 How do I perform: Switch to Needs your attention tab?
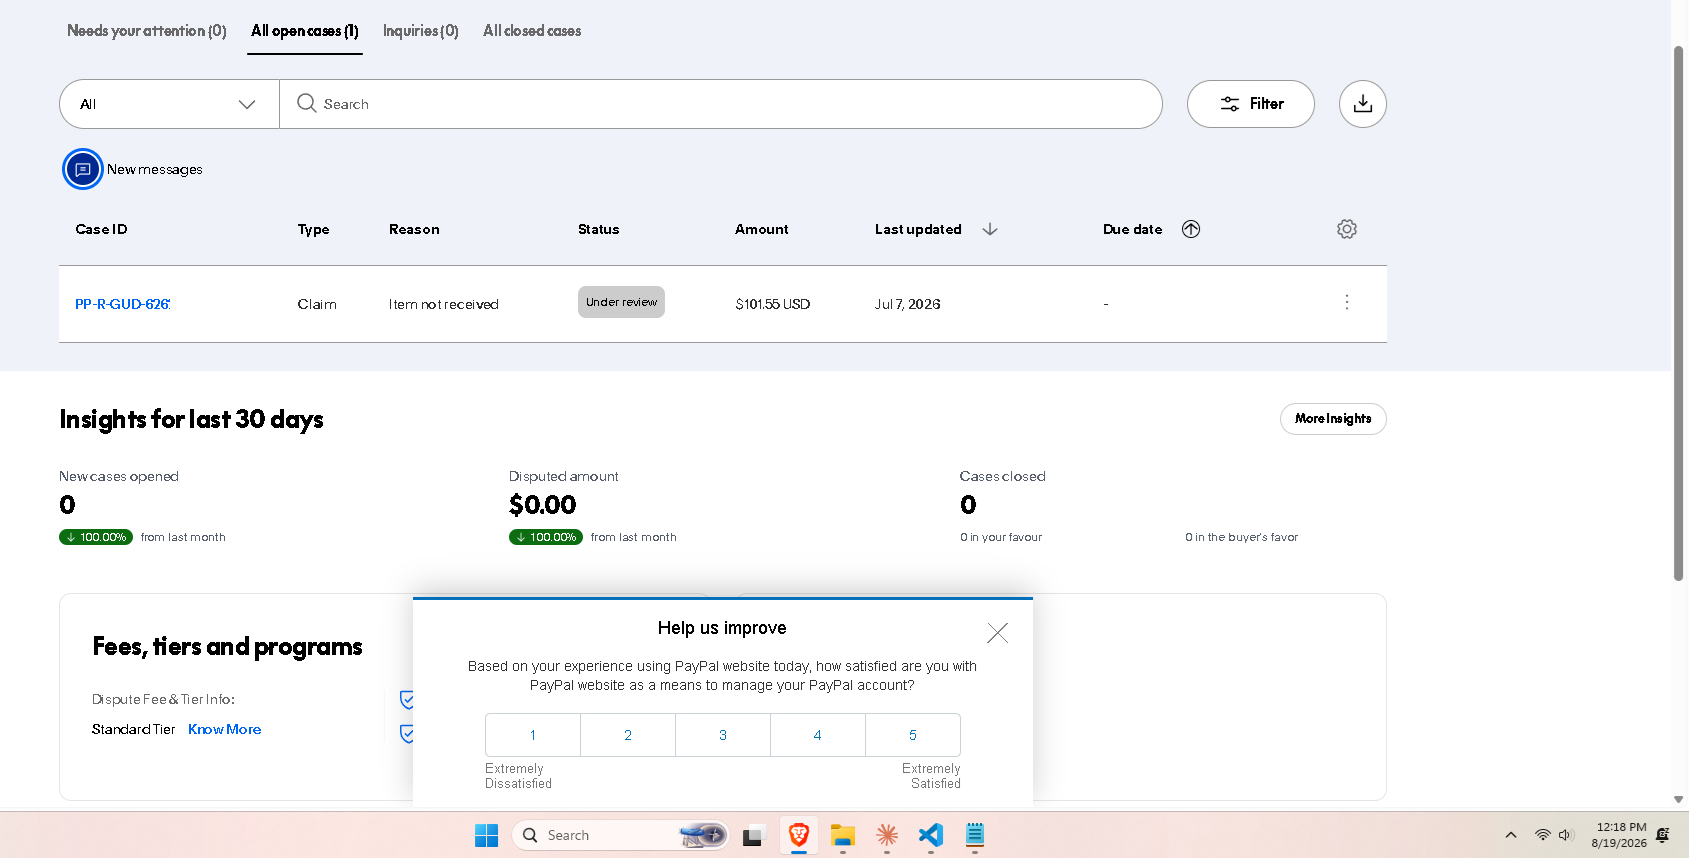coord(147,31)
